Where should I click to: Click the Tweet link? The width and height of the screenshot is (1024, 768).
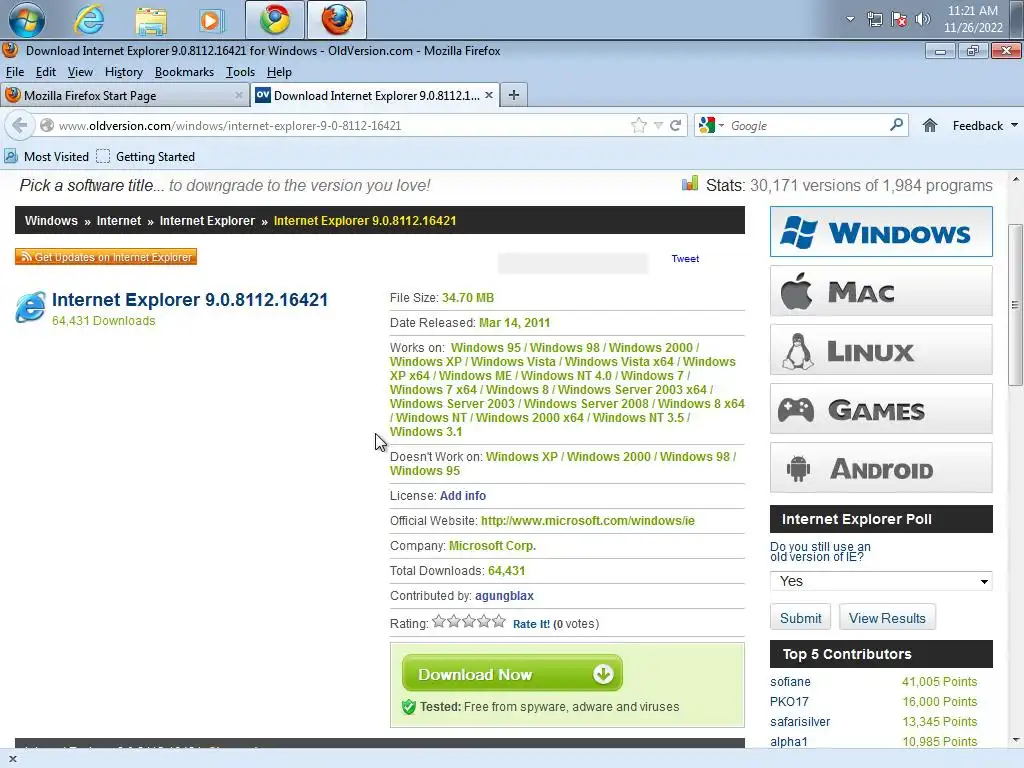tap(685, 259)
